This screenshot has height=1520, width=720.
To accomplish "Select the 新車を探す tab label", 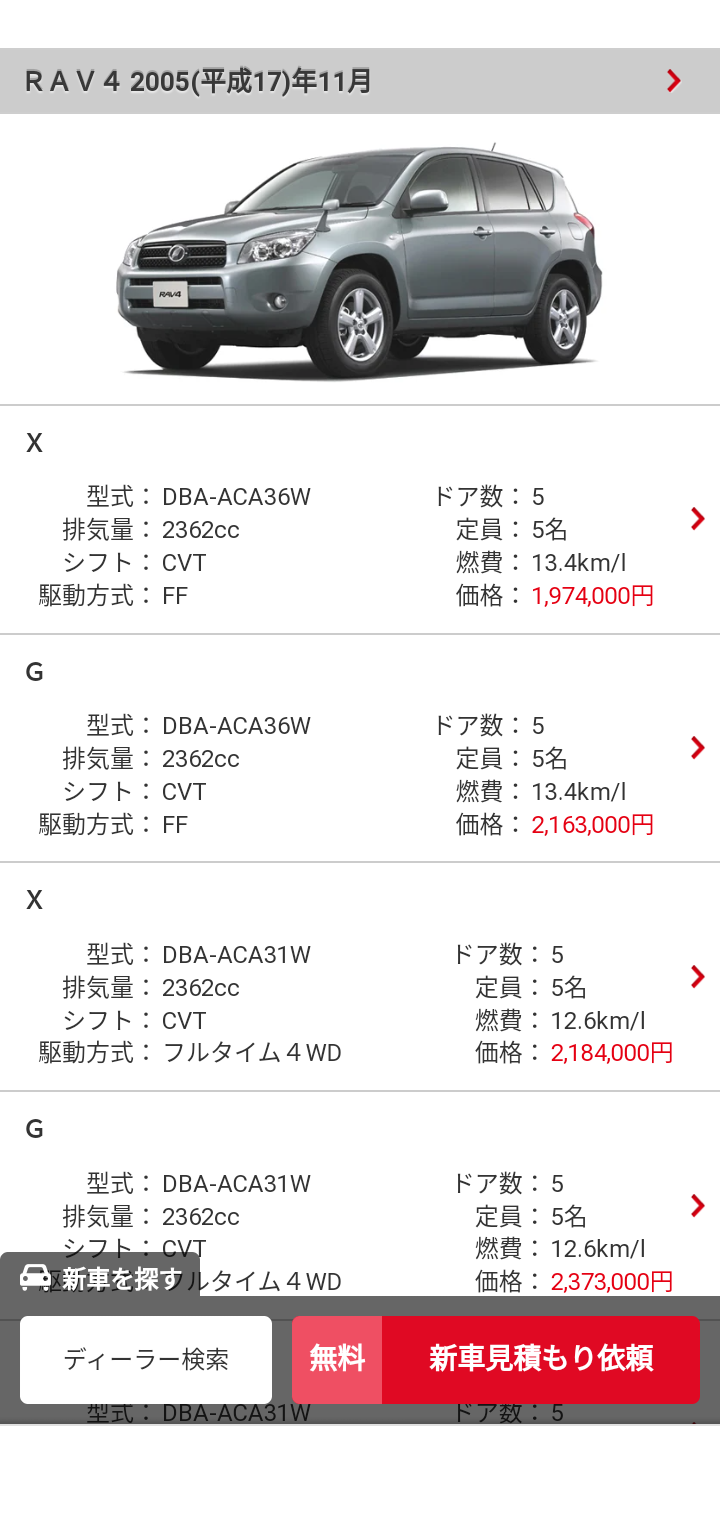I will point(122,1278).
